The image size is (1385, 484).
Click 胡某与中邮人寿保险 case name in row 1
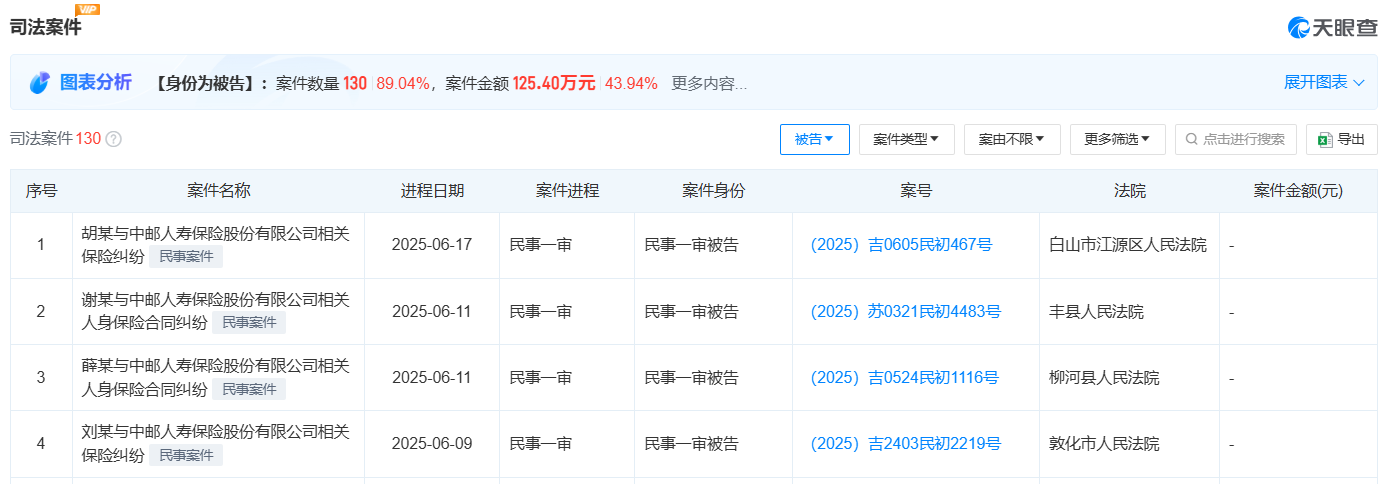point(215,245)
